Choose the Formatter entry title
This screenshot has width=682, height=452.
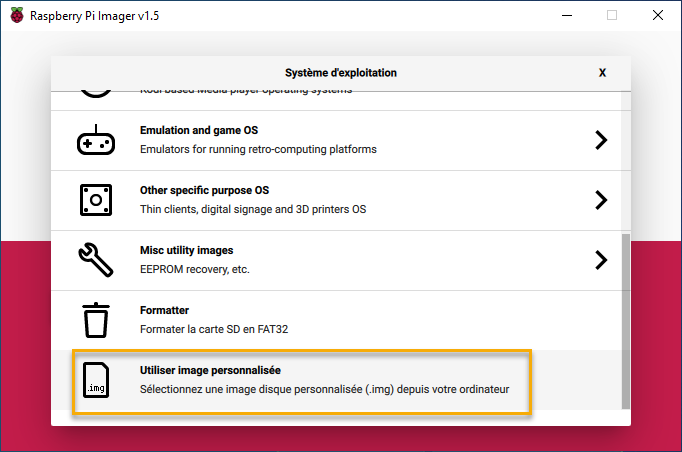164,310
